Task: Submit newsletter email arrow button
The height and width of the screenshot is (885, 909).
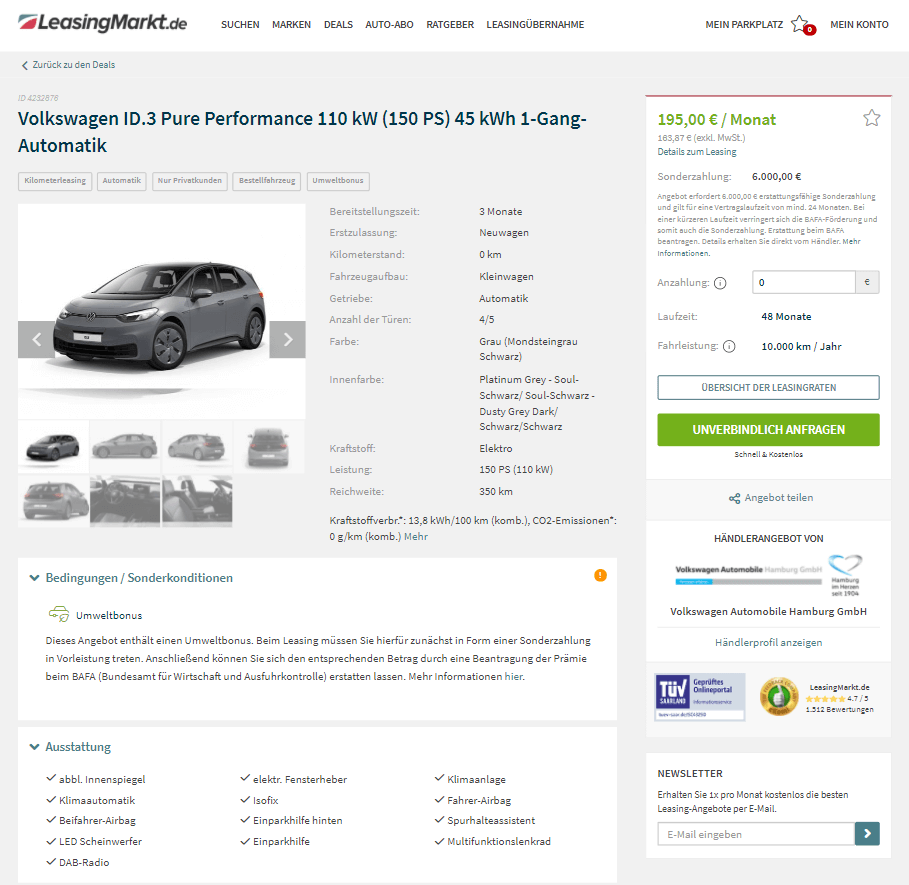Action: click(867, 833)
